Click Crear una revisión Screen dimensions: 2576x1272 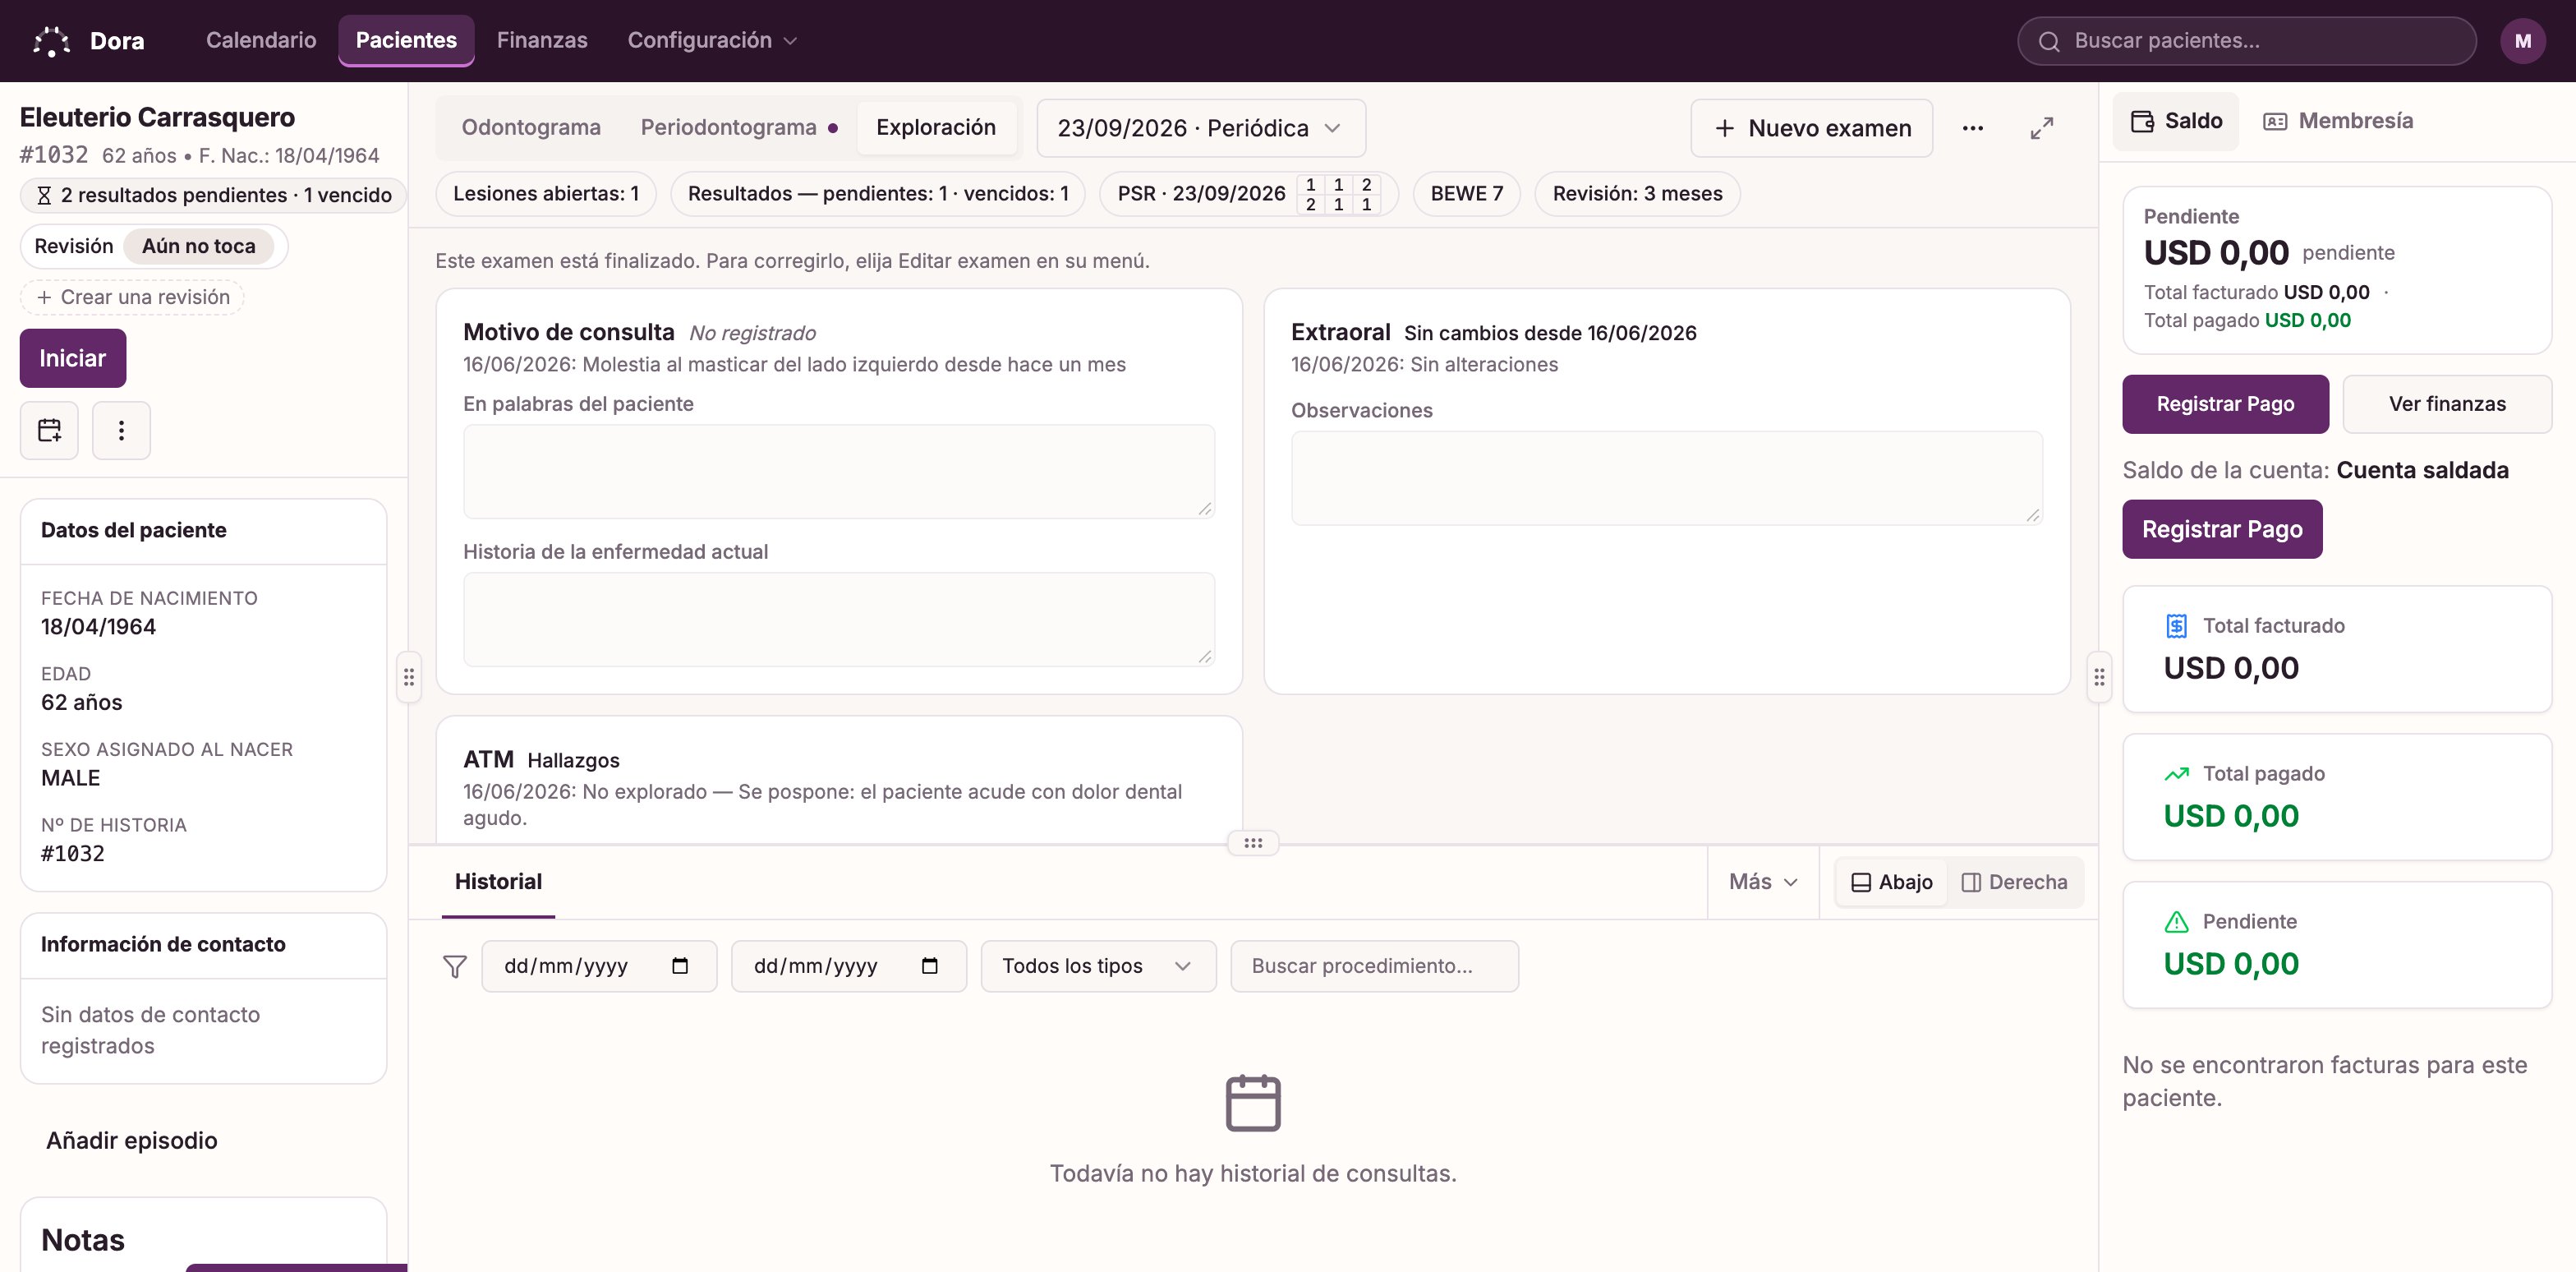[x=132, y=297]
